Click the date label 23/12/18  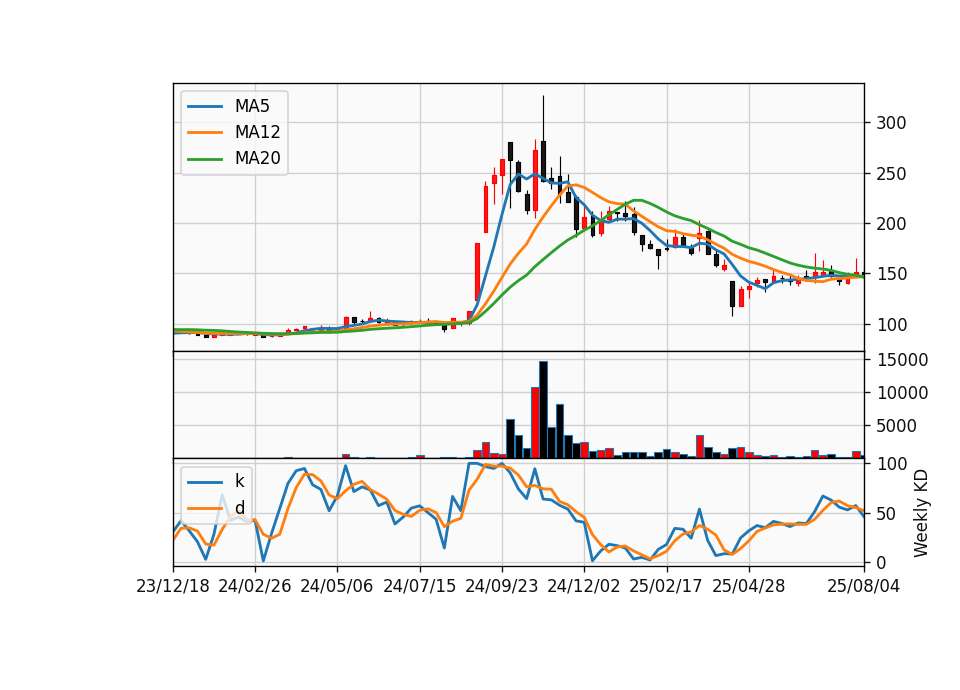[x=173, y=586]
